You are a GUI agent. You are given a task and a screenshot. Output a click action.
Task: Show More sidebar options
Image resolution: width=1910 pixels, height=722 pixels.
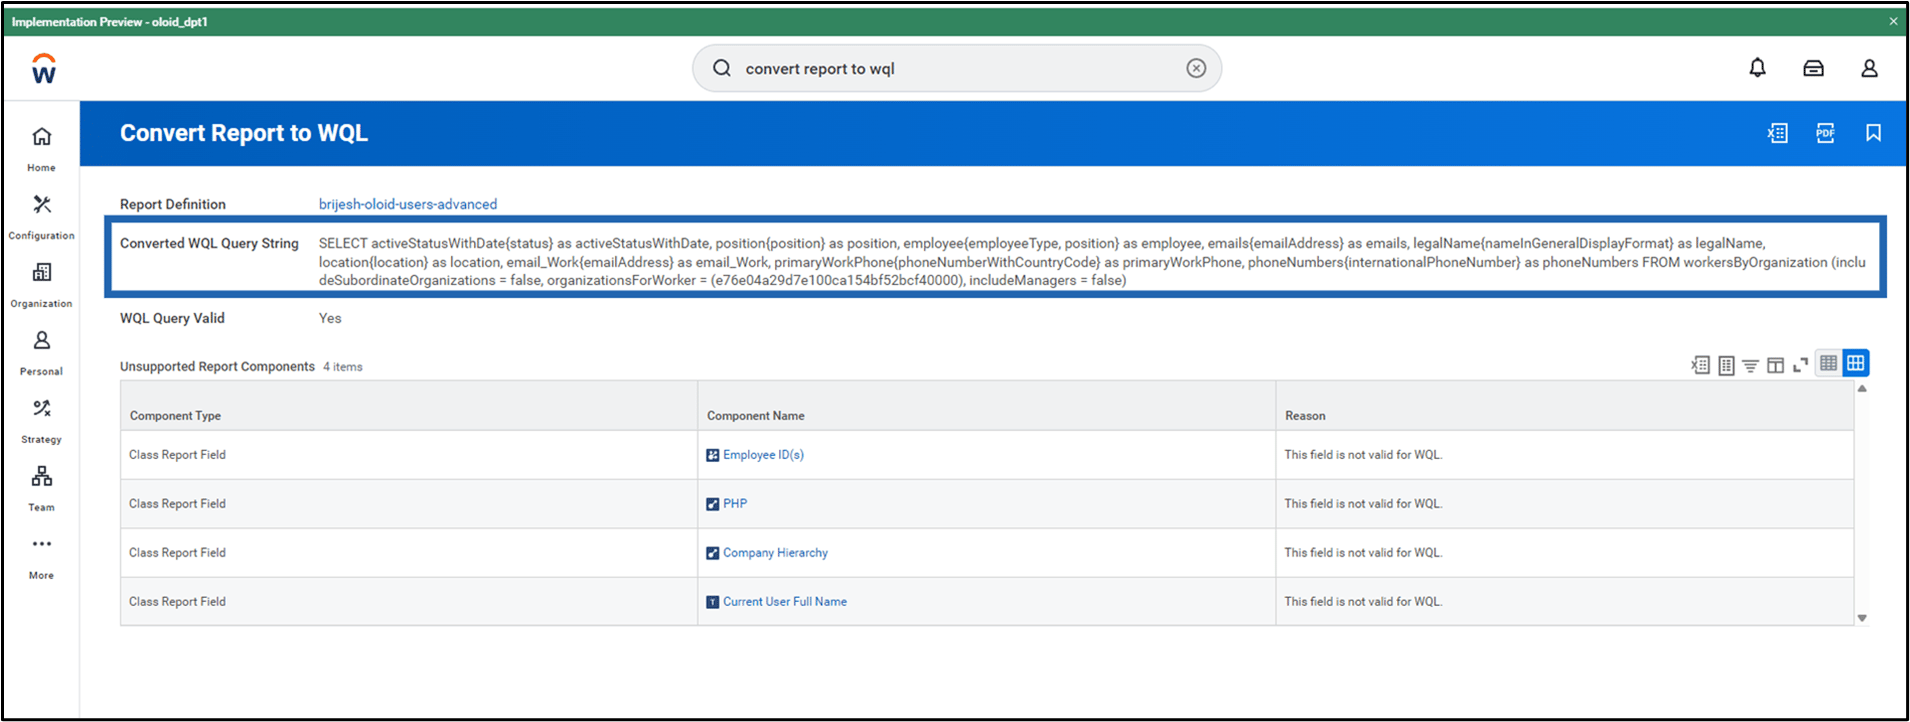click(x=41, y=556)
